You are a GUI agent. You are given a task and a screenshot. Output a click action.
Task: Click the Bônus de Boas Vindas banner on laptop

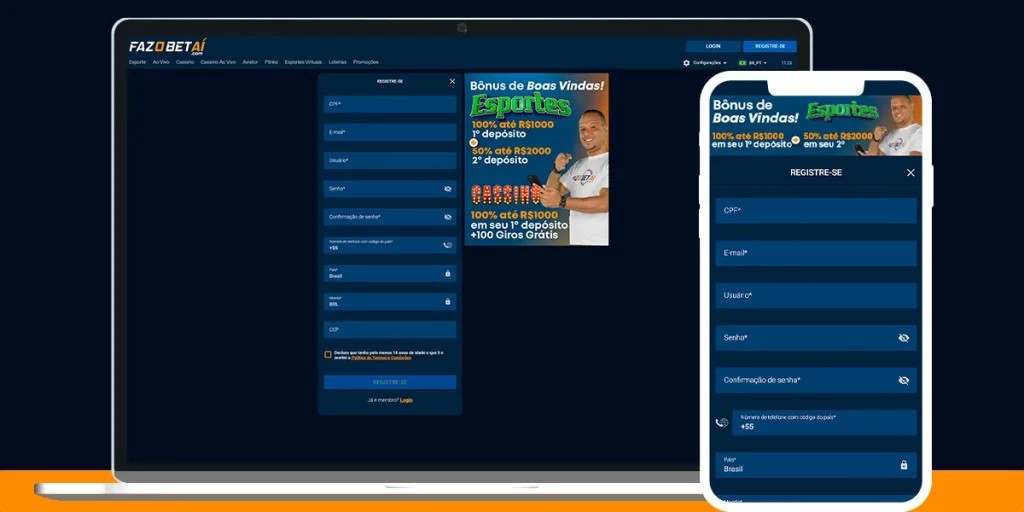[536, 159]
